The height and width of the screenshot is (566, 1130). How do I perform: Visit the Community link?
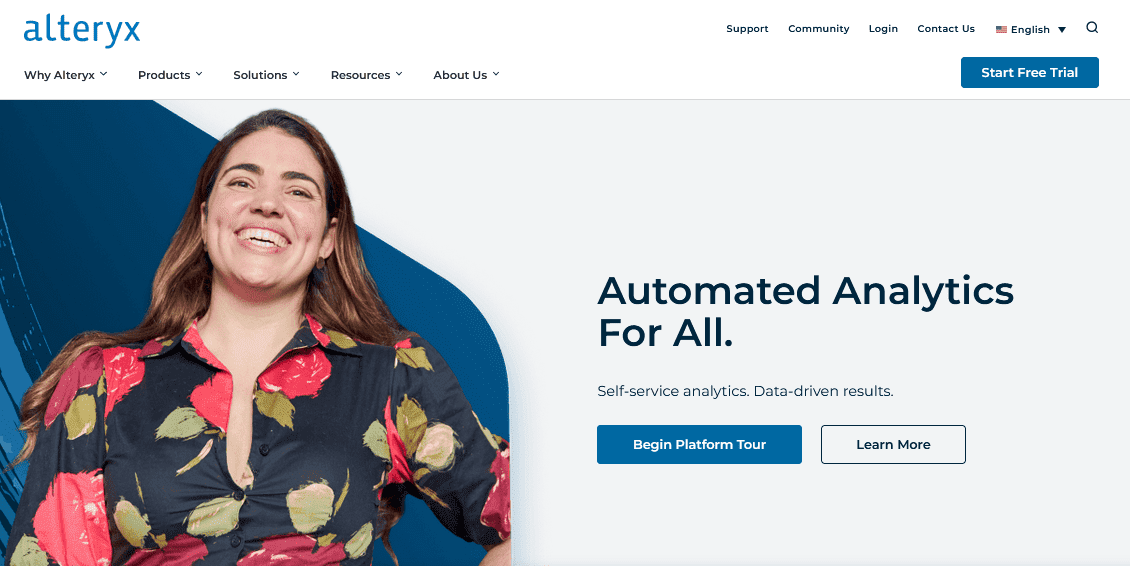(819, 29)
